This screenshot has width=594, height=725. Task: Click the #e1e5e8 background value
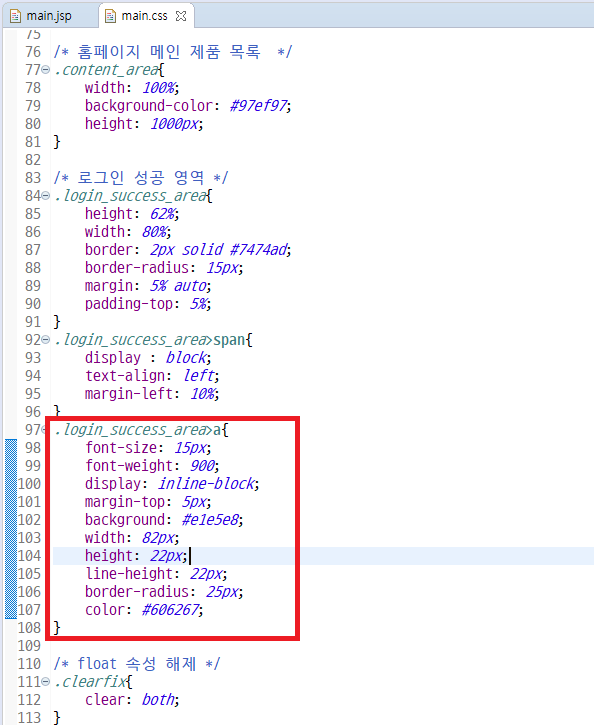tap(210, 520)
